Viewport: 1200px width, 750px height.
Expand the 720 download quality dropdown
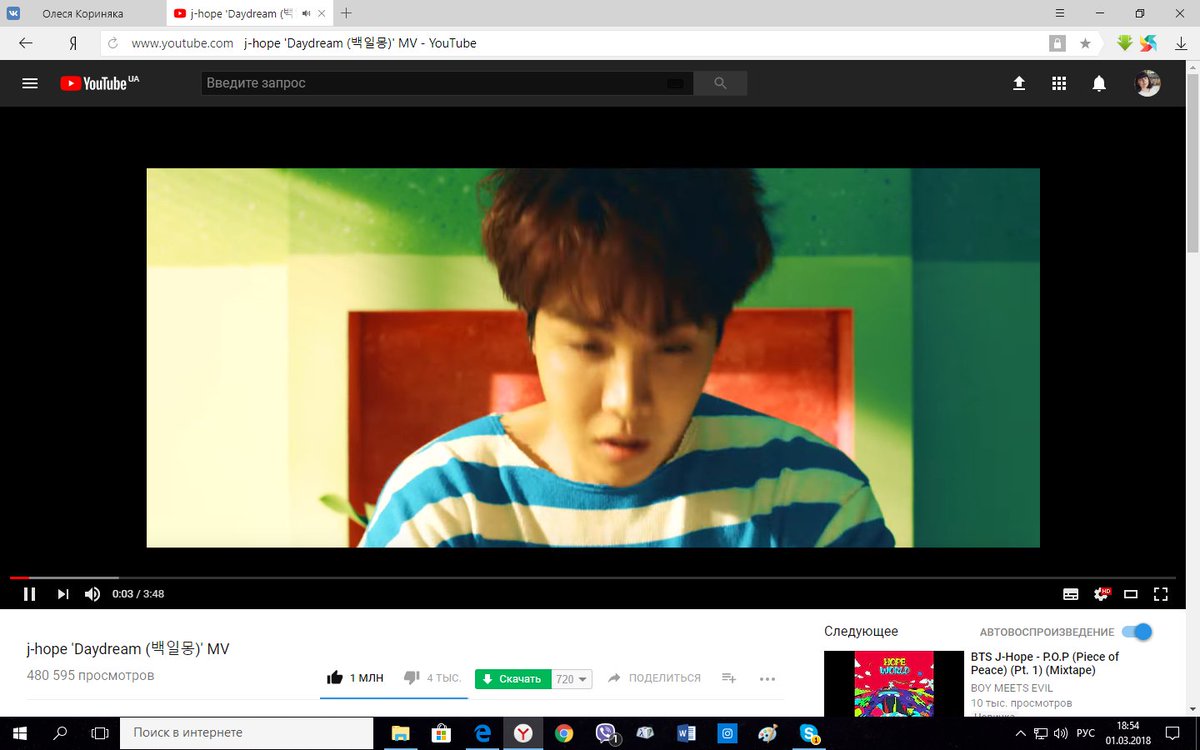pyautogui.click(x=572, y=679)
